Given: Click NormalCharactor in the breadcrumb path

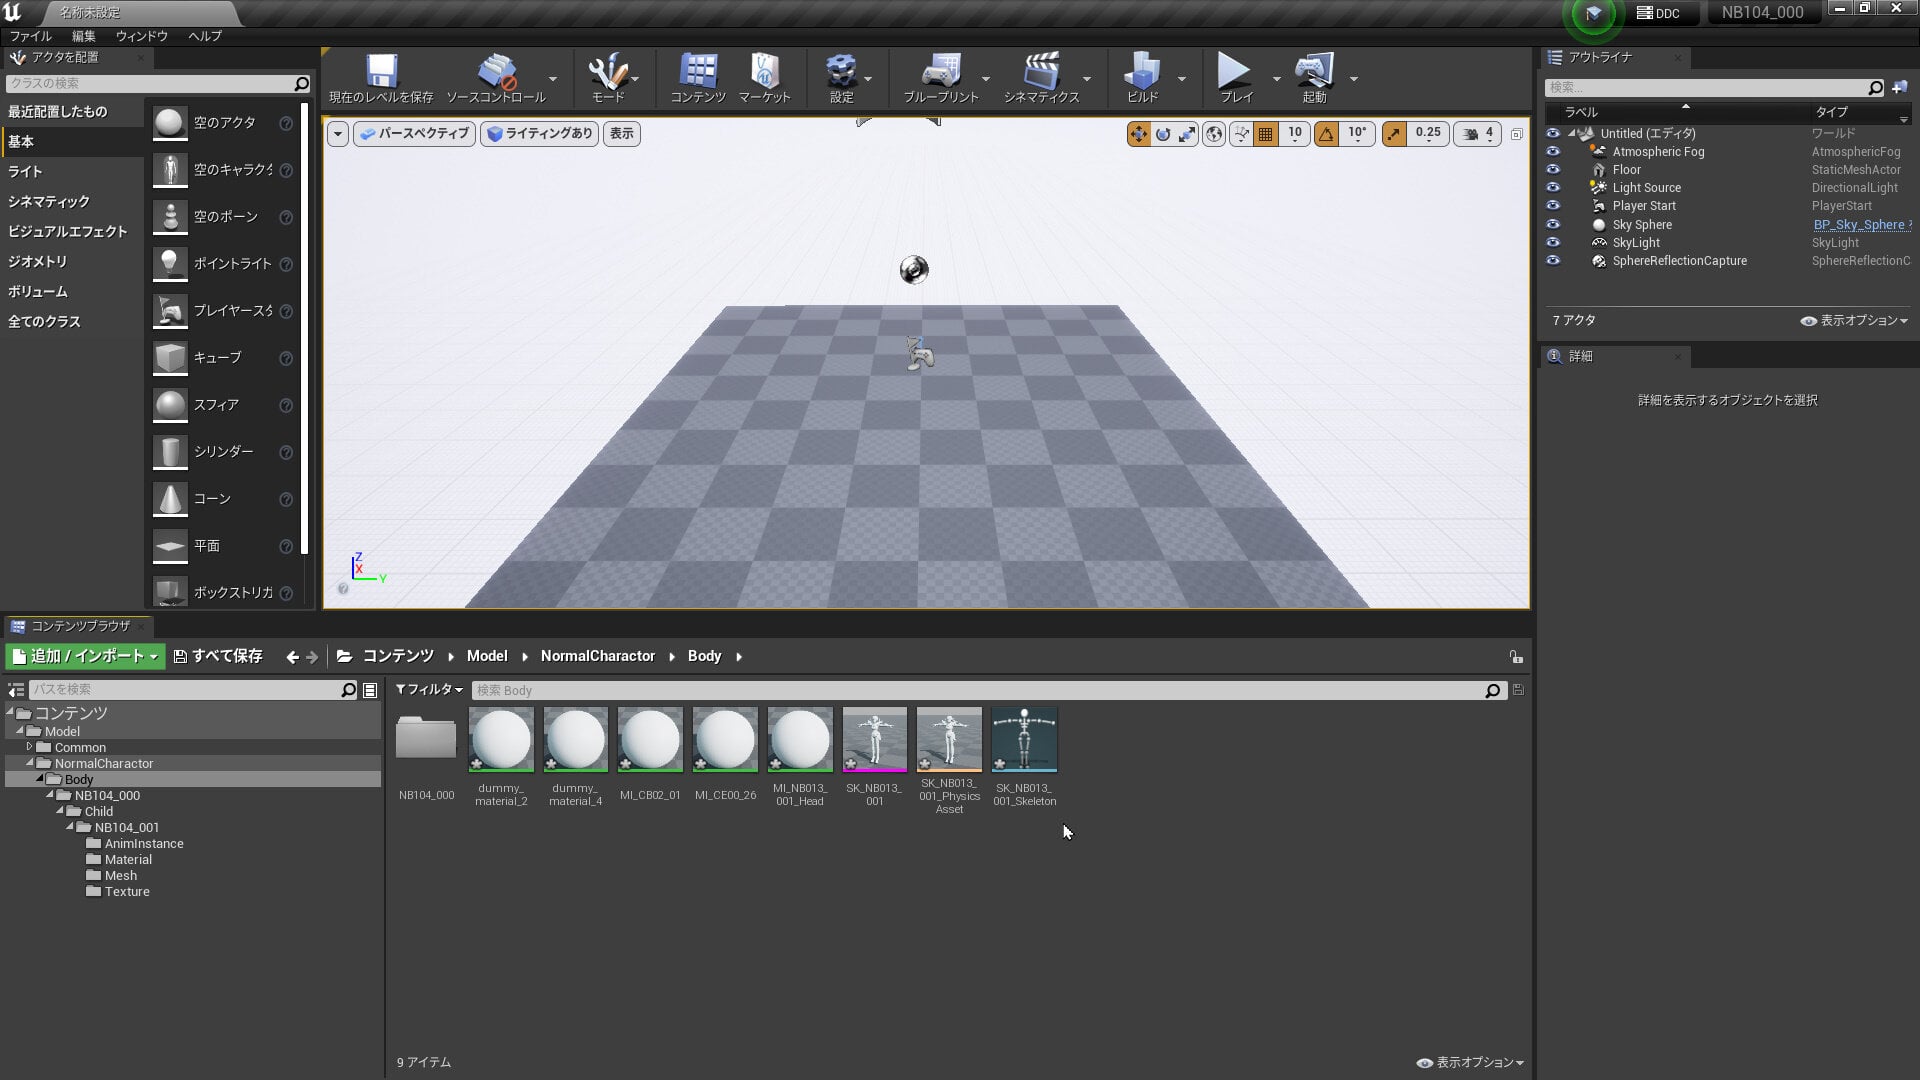Looking at the screenshot, I should [x=598, y=657].
